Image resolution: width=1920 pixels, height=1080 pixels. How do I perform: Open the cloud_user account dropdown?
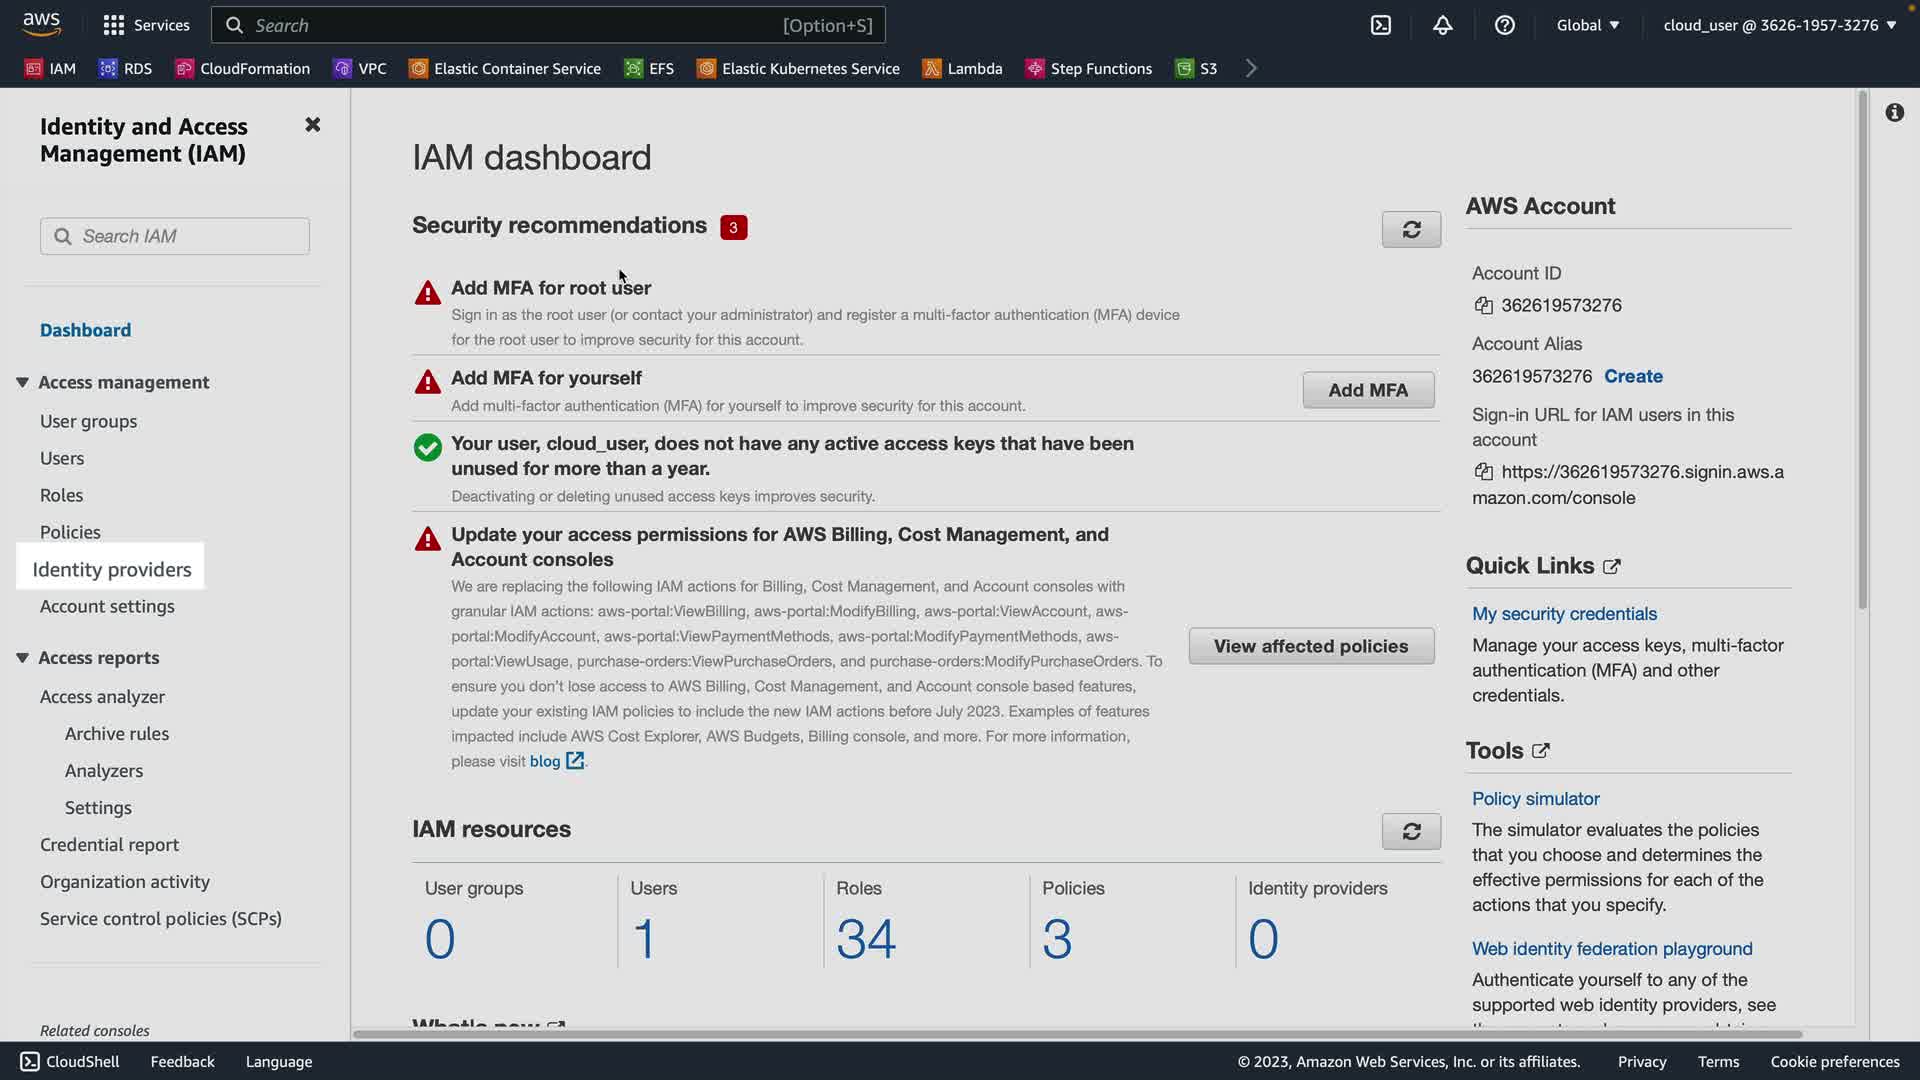[1779, 25]
